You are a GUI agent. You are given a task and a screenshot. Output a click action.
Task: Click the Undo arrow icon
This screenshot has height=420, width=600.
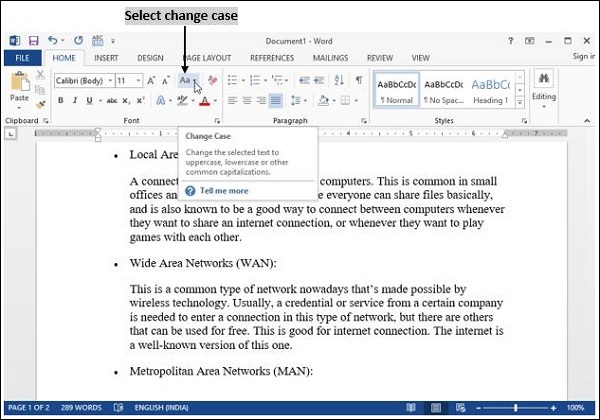(53, 41)
